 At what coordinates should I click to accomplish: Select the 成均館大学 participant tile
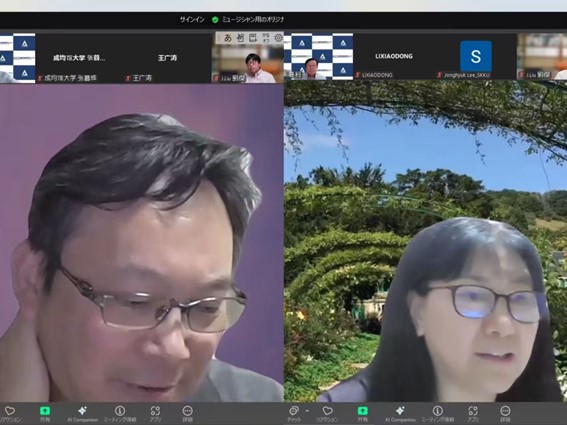(x=79, y=58)
